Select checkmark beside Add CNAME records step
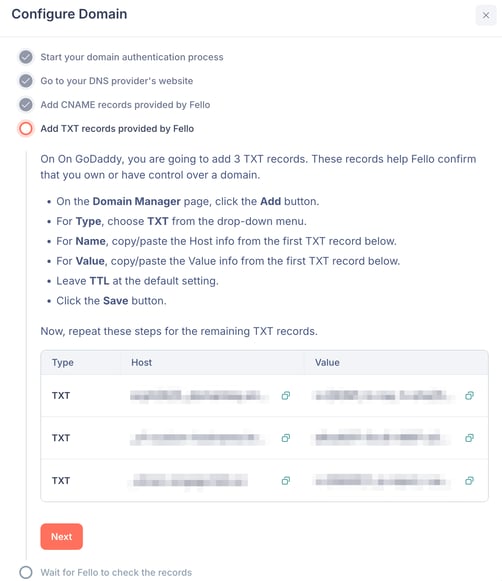The width and height of the screenshot is (502, 581). [26, 105]
